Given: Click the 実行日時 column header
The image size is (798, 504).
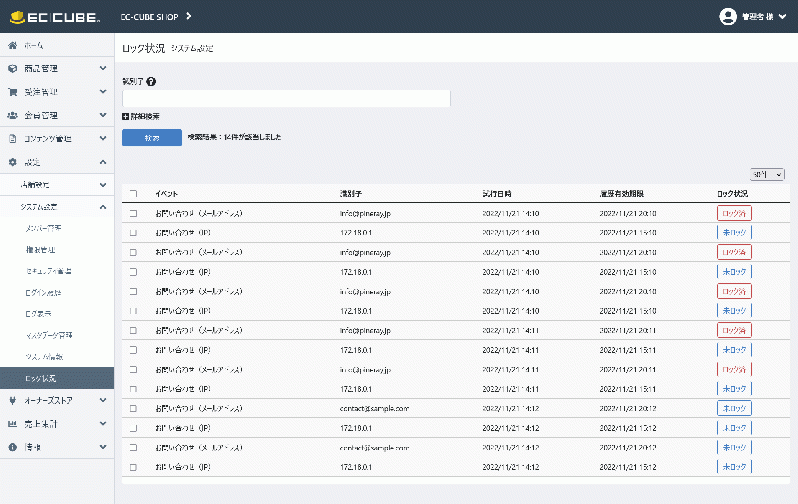Looking at the screenshot, I should tap(497, 193).
